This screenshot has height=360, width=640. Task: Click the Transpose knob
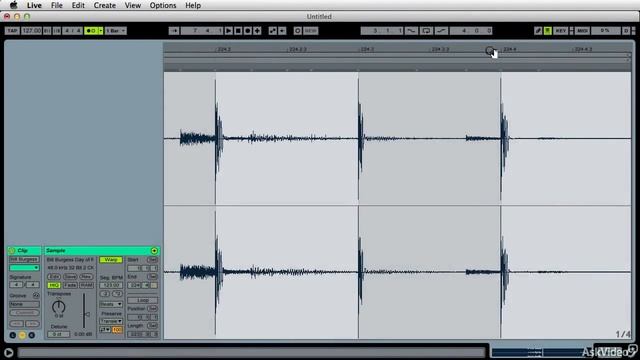pyautogui.click(x=59, y=307)
